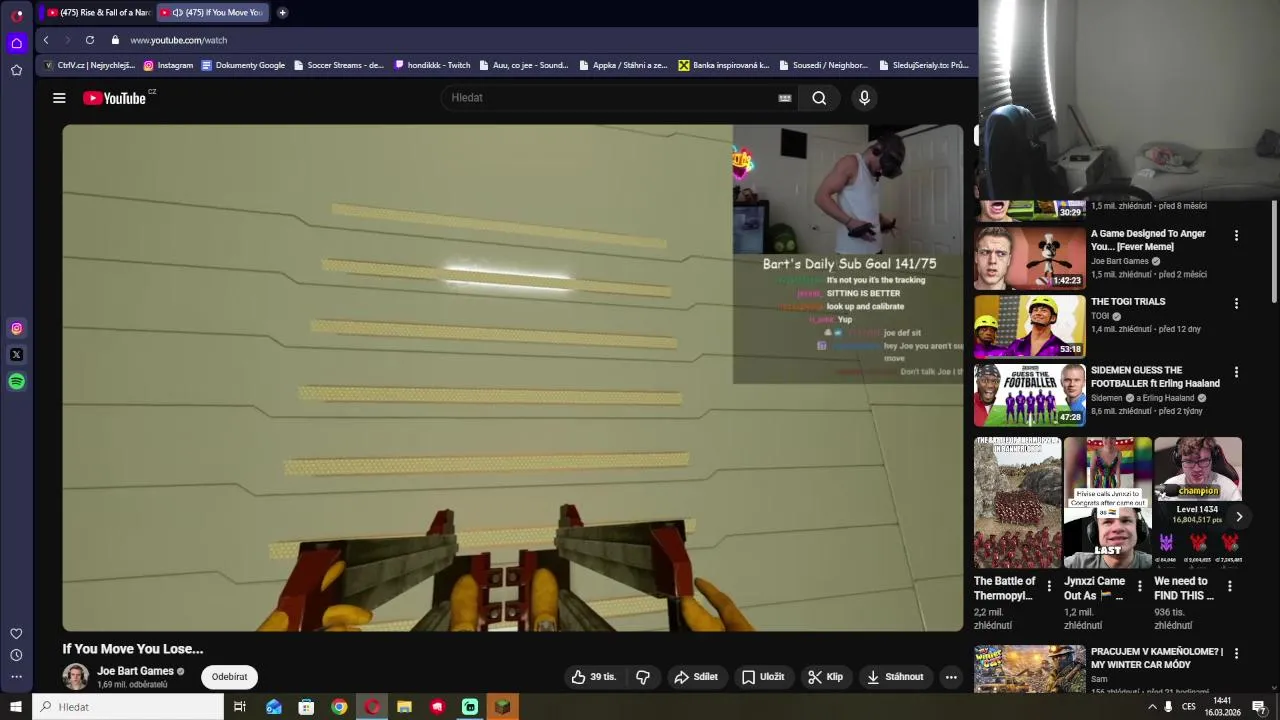The width and height of the screenshot is (1280, 720).
Task: Create a clip with the Klip button
Action: coord(826,677)
